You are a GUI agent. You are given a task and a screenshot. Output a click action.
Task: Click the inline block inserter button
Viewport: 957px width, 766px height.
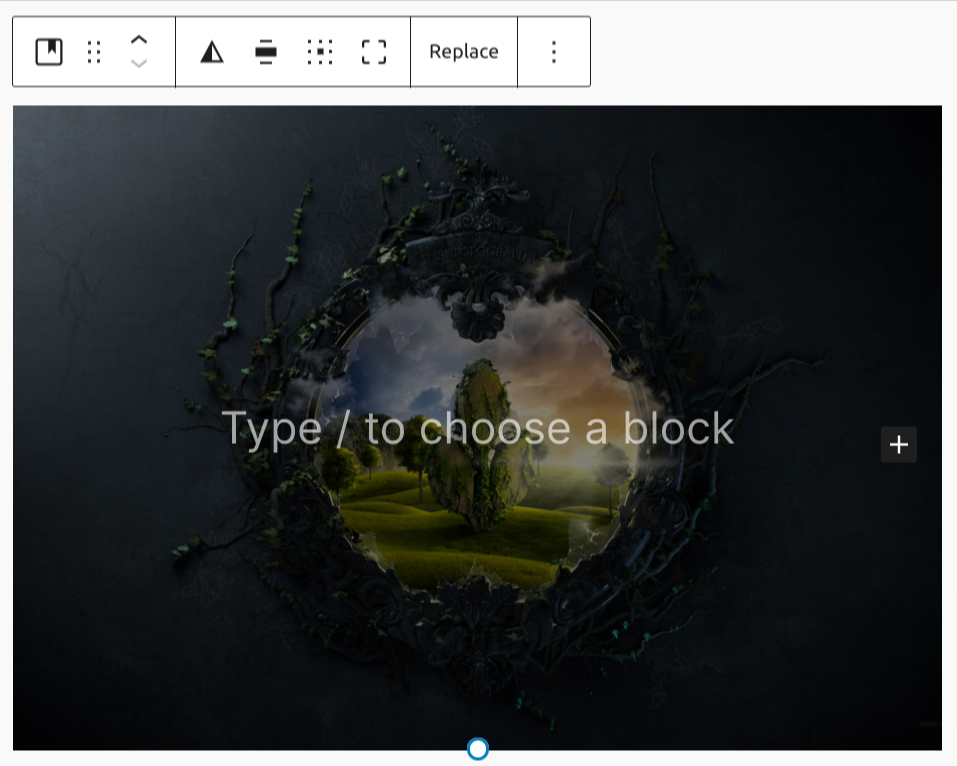tap(898, 445)
